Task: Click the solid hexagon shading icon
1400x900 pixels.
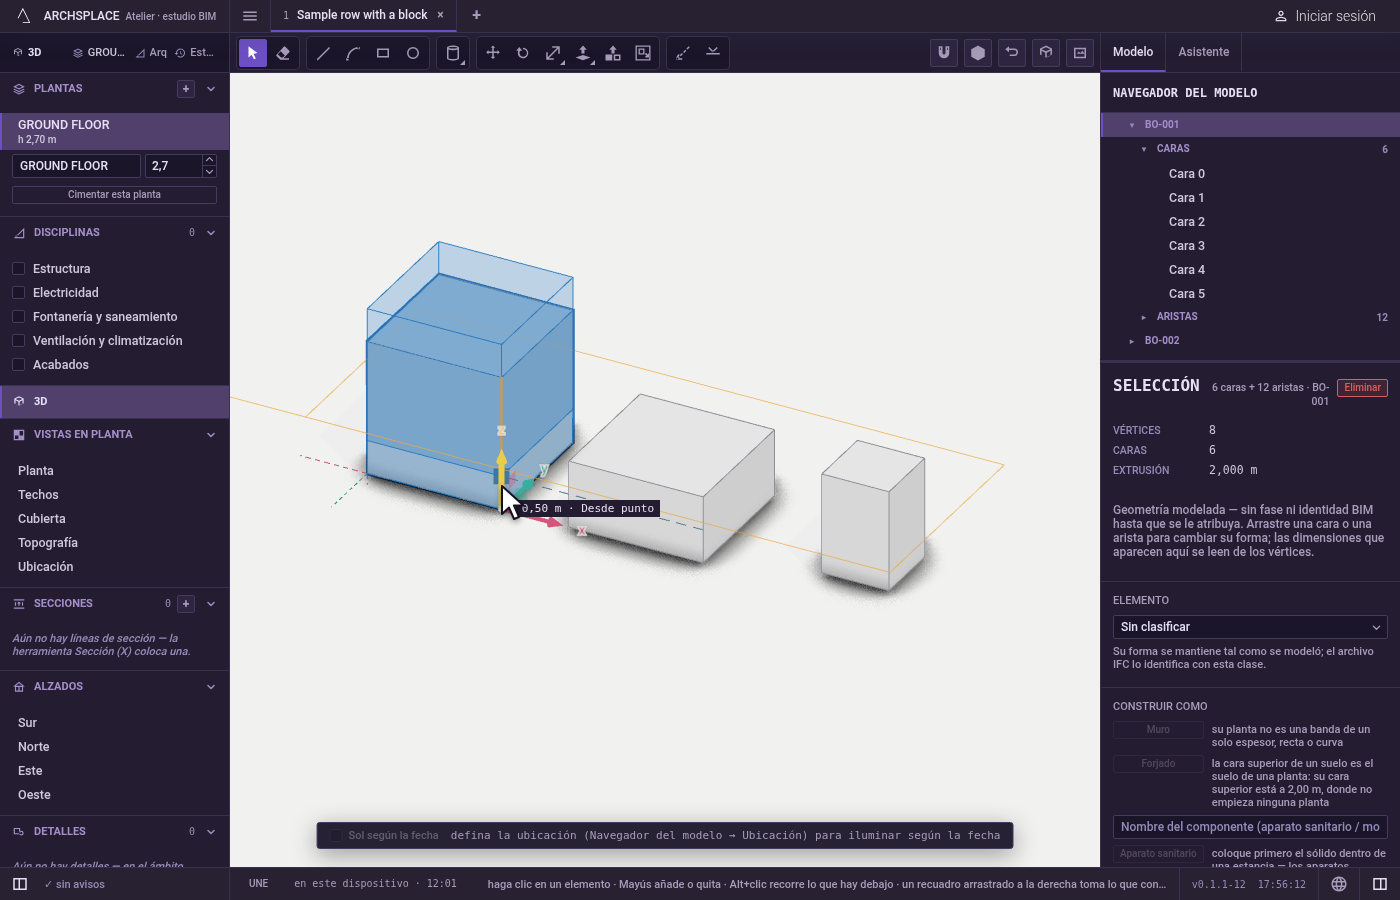Action: click(x=978, y=53)
